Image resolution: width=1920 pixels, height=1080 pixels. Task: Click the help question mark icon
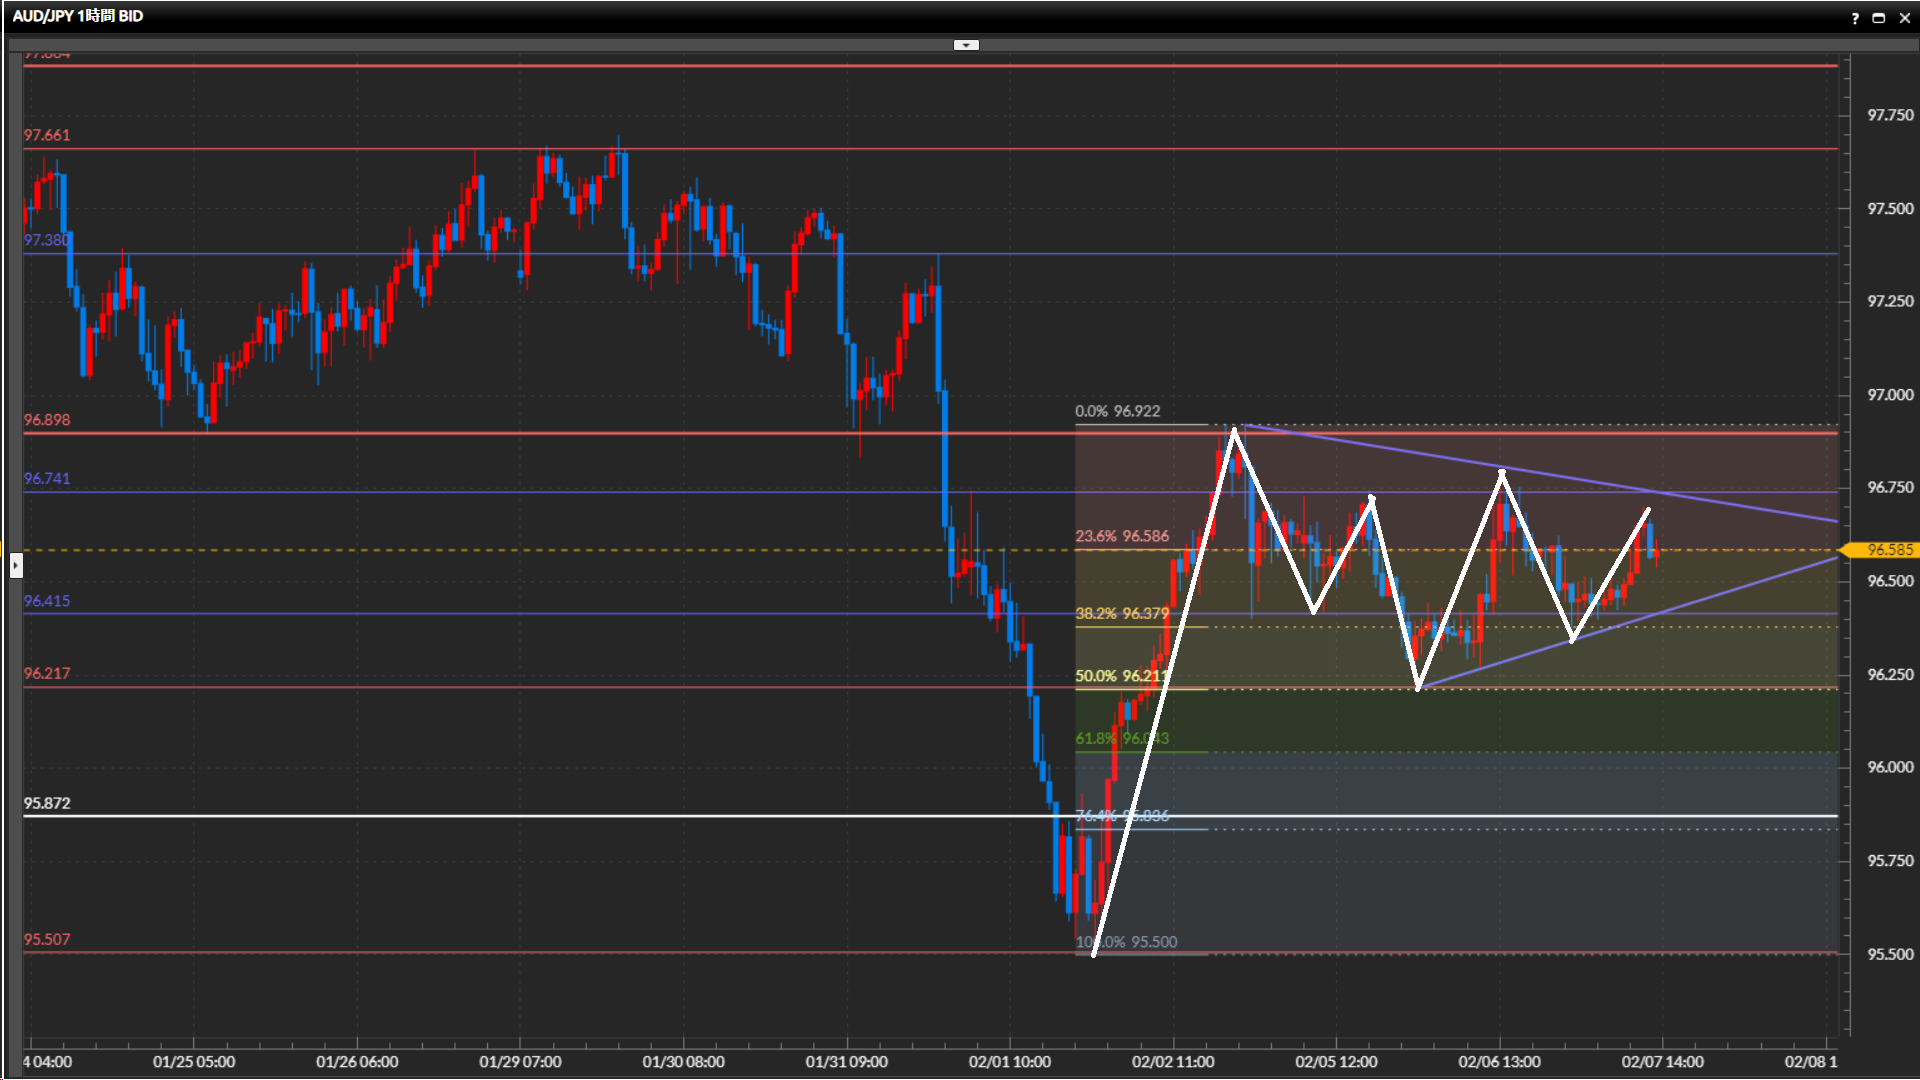click(x=1855, y=18)
